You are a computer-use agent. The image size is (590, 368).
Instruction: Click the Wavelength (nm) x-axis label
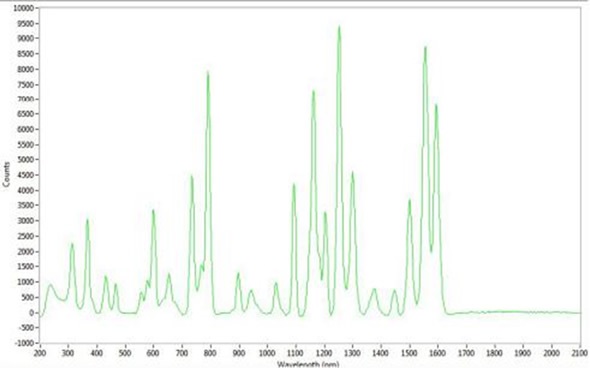coord(308,364)
